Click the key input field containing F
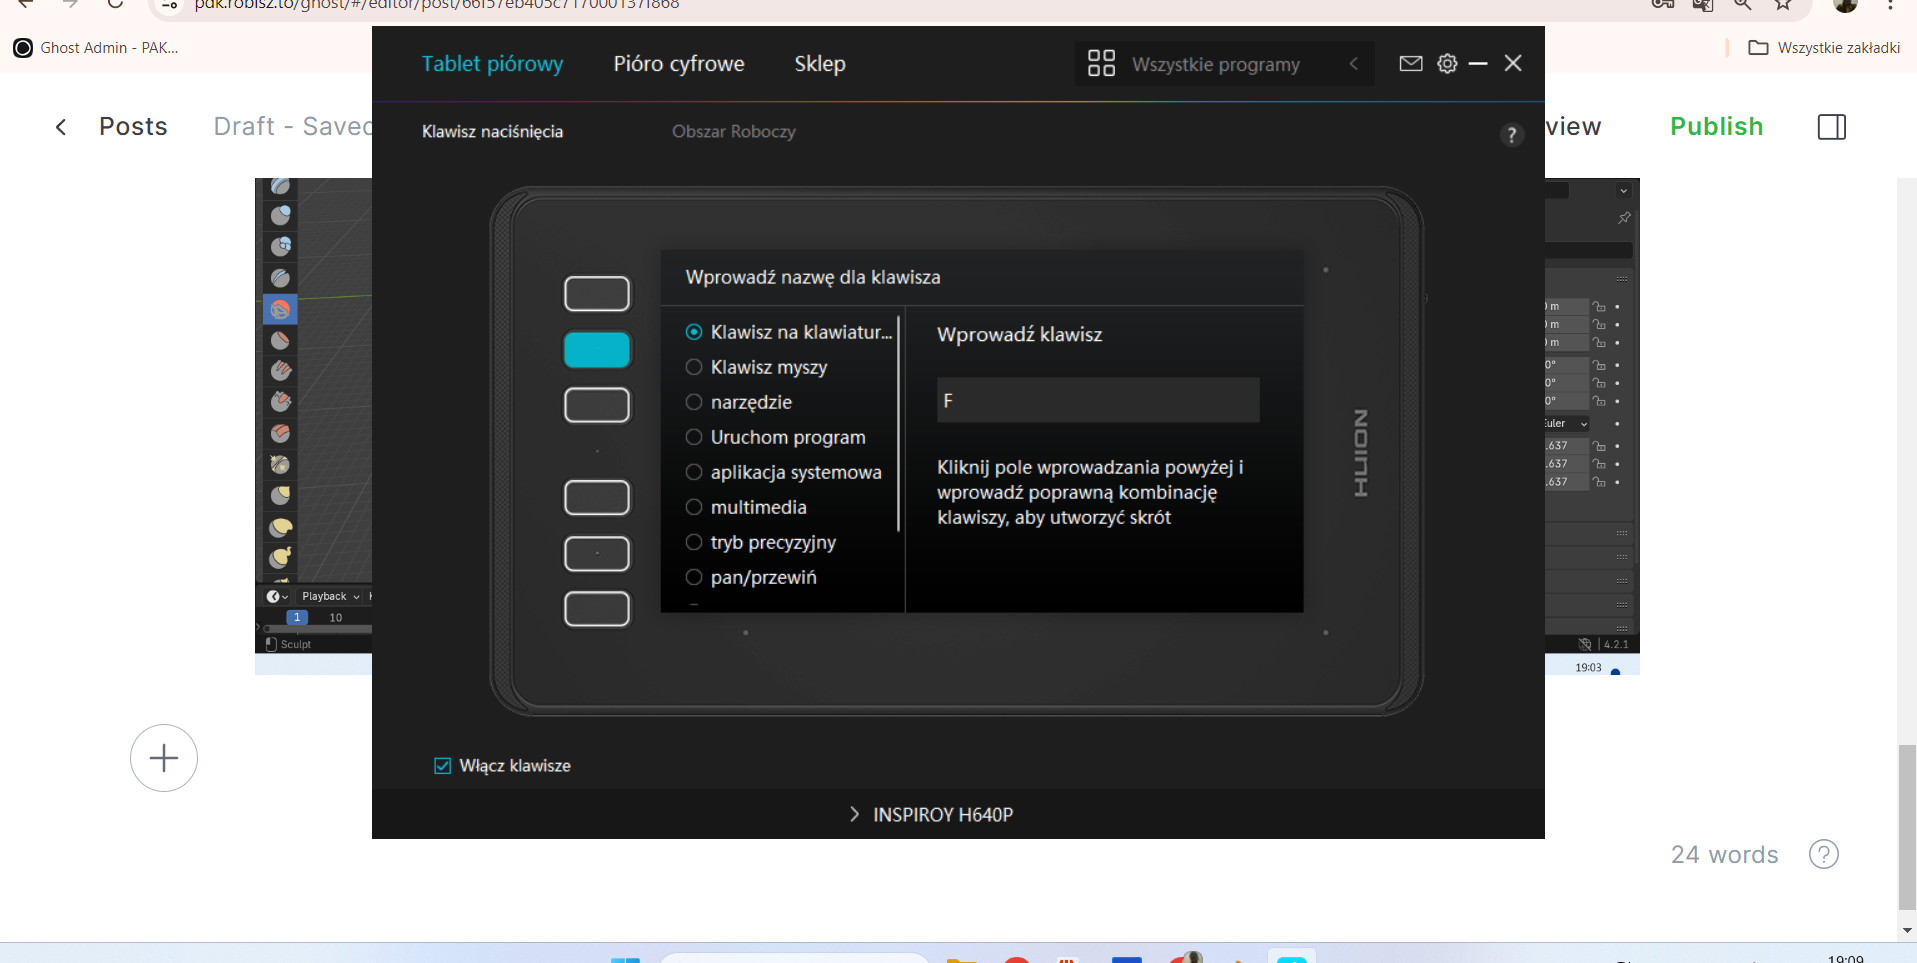Screen dimensions: 1917x963 click(1098, 400)
